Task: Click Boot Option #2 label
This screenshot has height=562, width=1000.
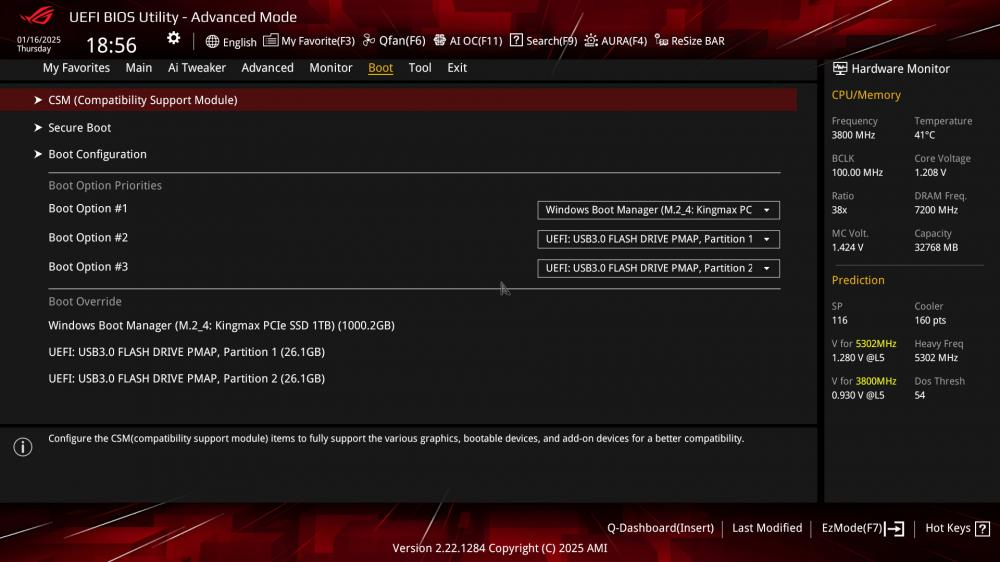Action: pos(88,238)
